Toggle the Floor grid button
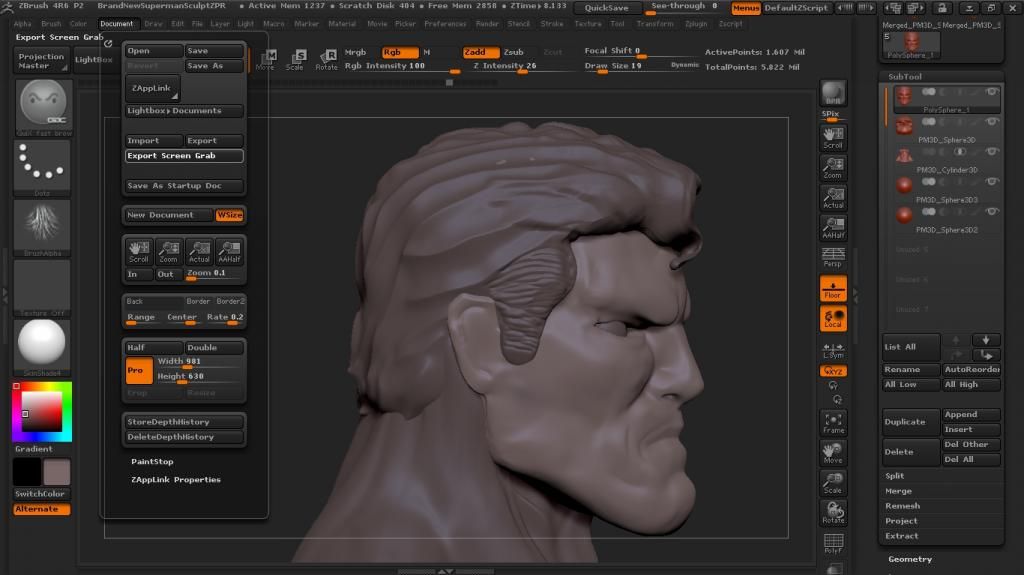Viewport: 1024px width, 575px height. [x=833, y=288]
